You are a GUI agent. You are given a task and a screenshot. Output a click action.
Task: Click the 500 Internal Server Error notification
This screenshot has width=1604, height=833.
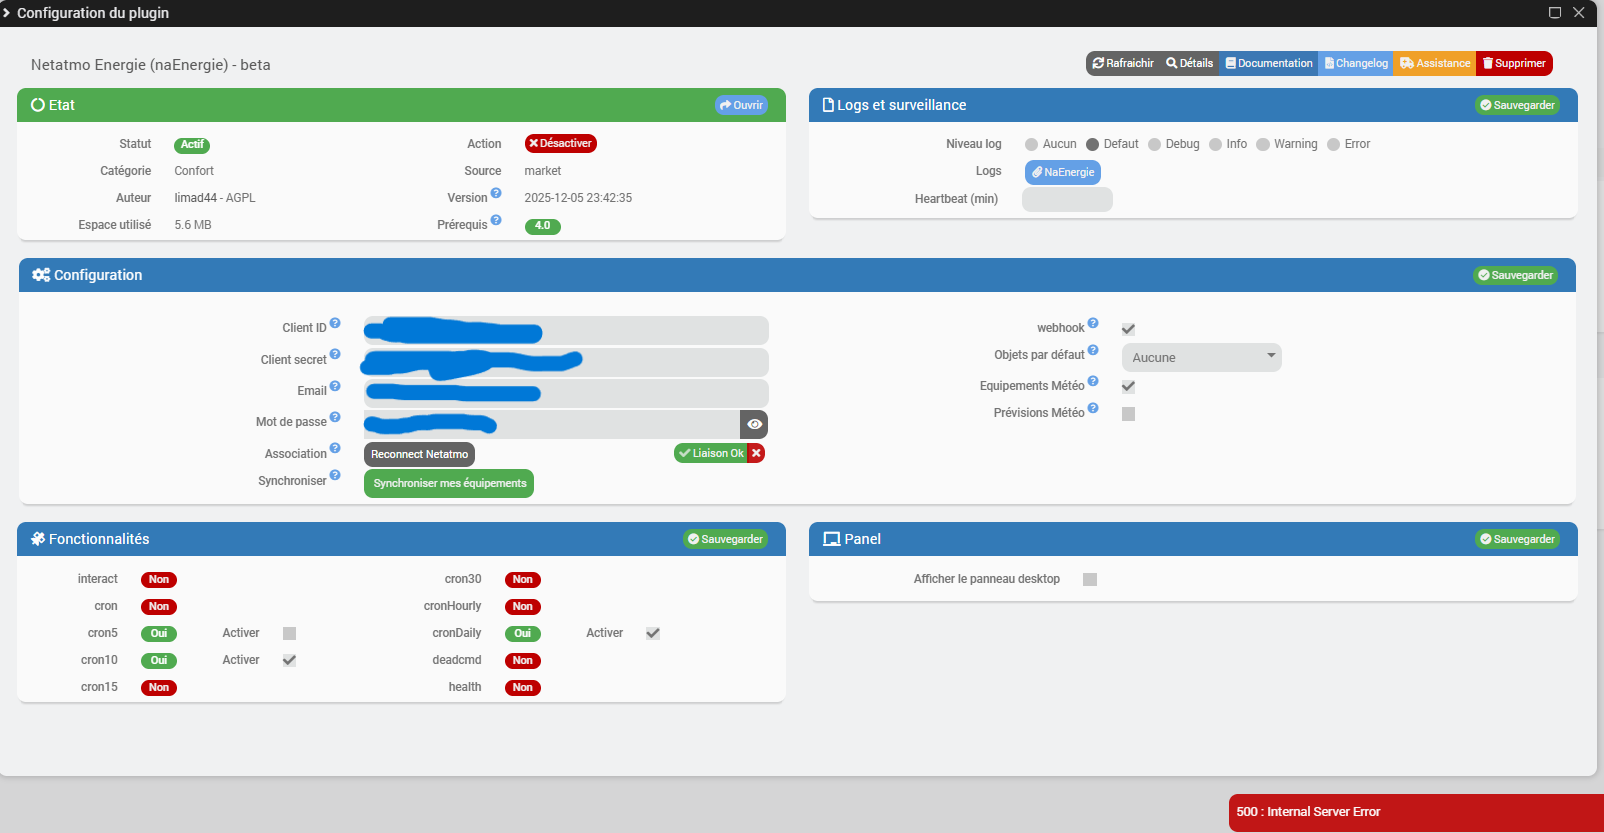click(1416, 812)
